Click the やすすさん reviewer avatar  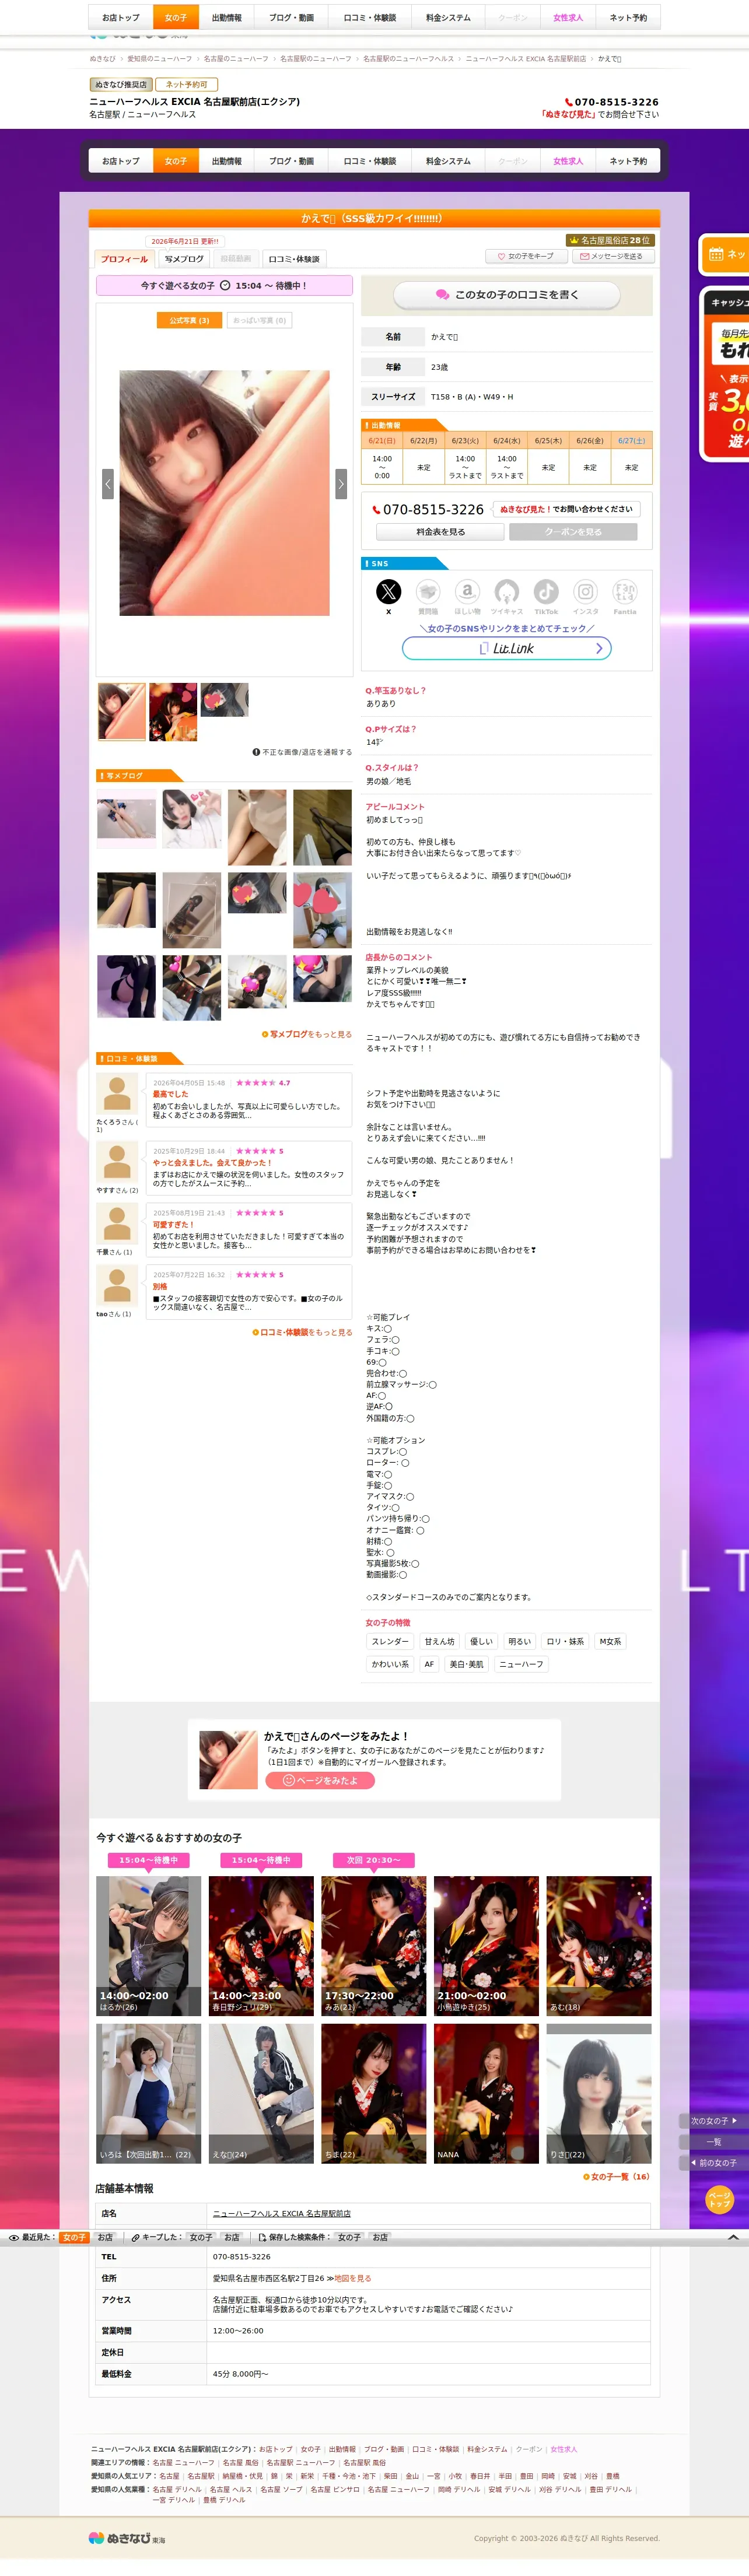tap(117, 1162)
